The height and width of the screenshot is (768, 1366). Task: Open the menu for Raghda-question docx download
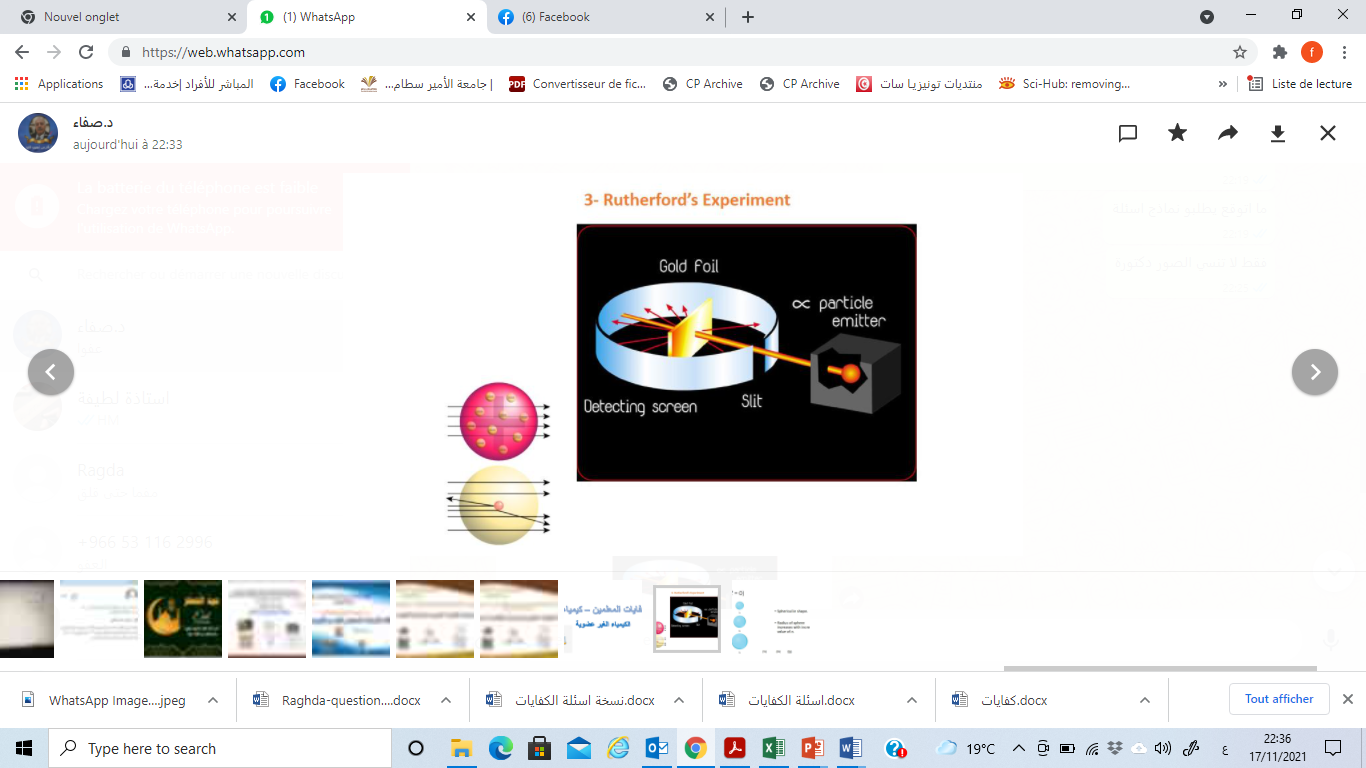coord(446,701)
